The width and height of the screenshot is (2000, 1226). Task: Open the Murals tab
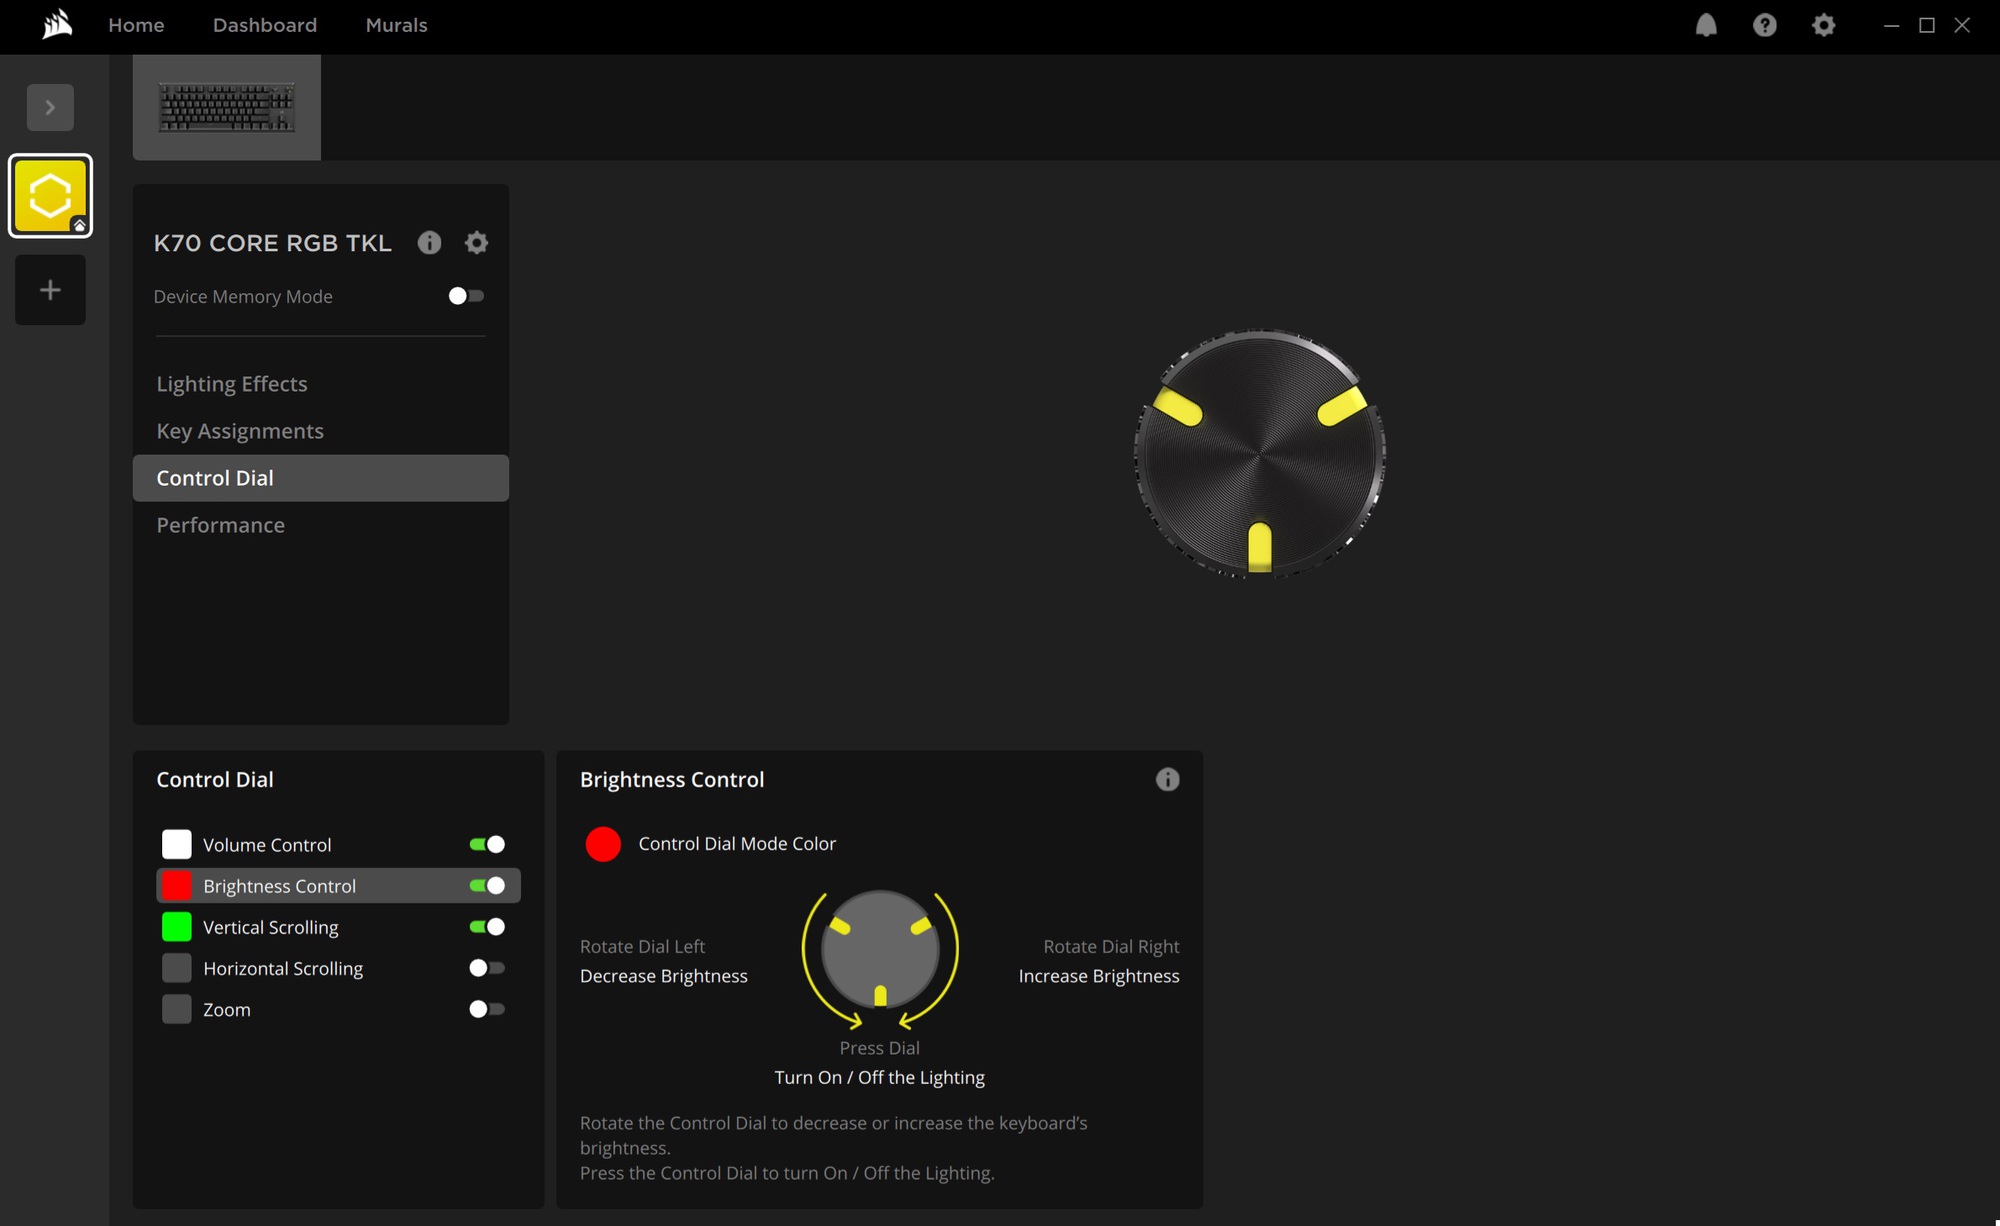pyautogui.click(x=397, y=25)
